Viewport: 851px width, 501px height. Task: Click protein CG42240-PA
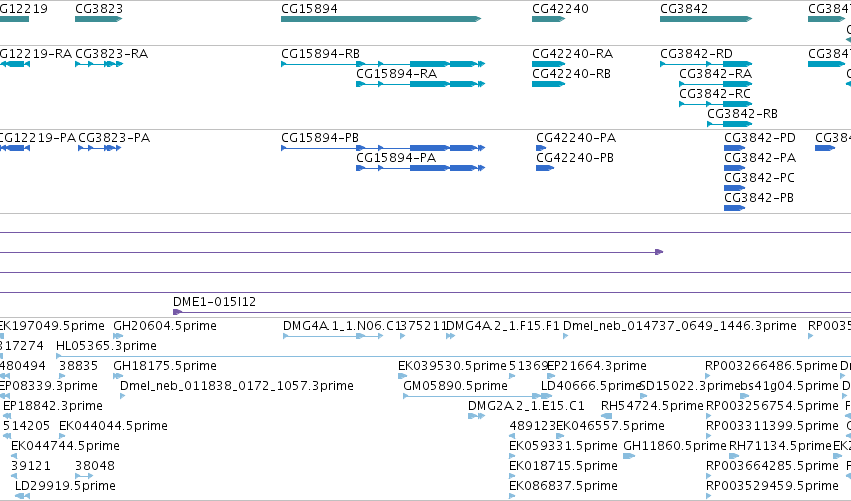576,138
